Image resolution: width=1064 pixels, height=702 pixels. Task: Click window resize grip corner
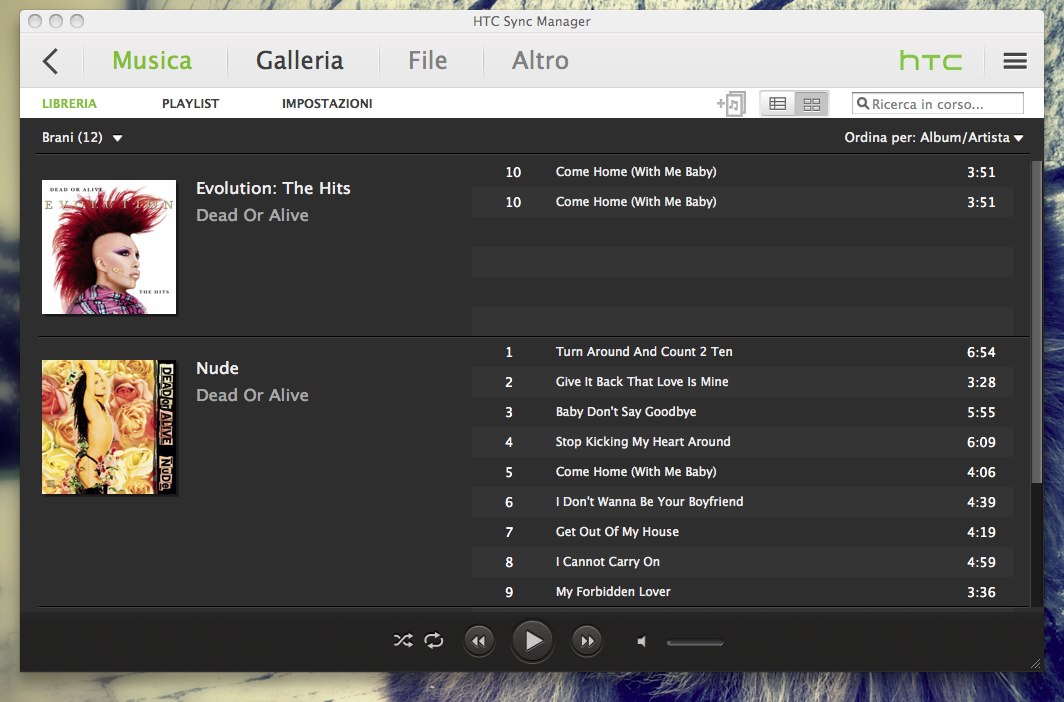click(x=1036, y=664)
